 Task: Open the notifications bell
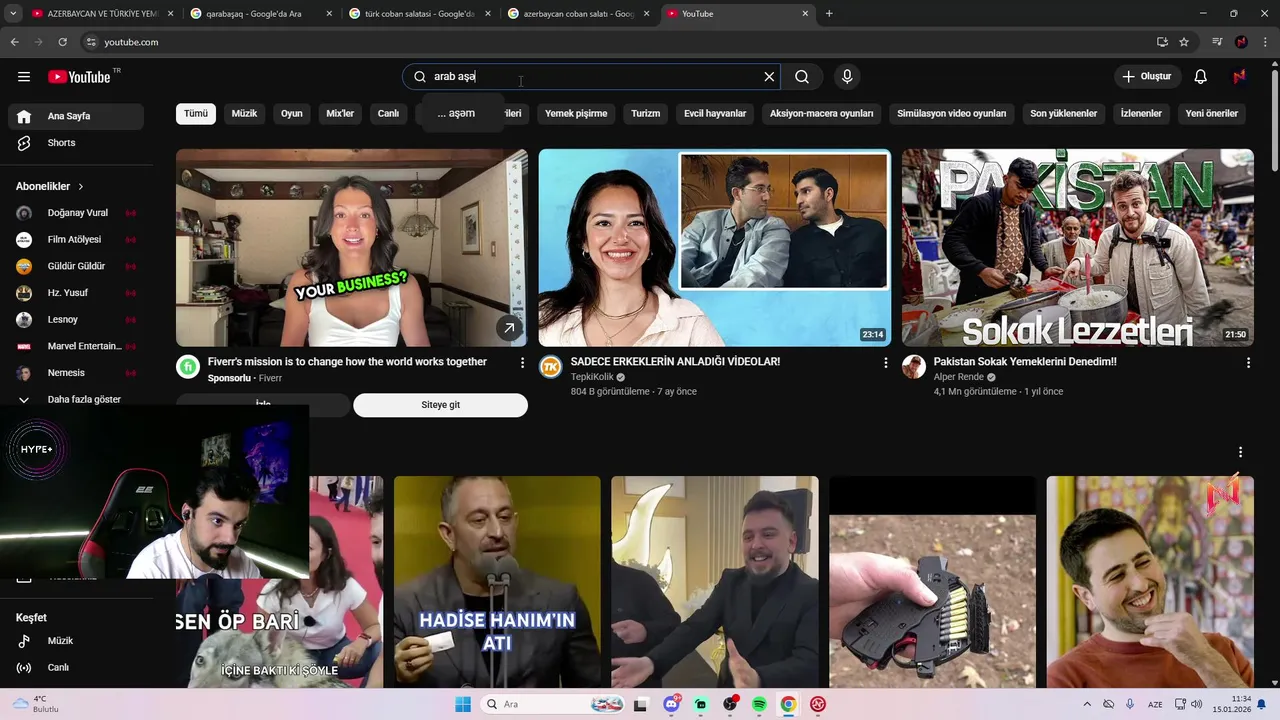[x=1201, y=77]
